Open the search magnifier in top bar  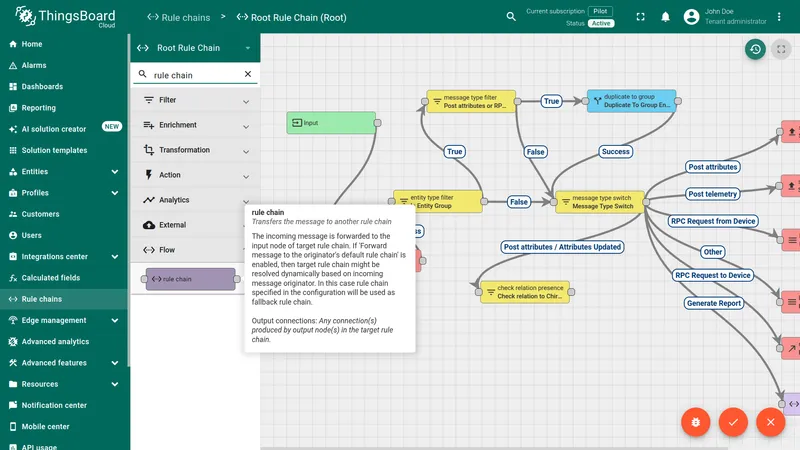point(511,17)
